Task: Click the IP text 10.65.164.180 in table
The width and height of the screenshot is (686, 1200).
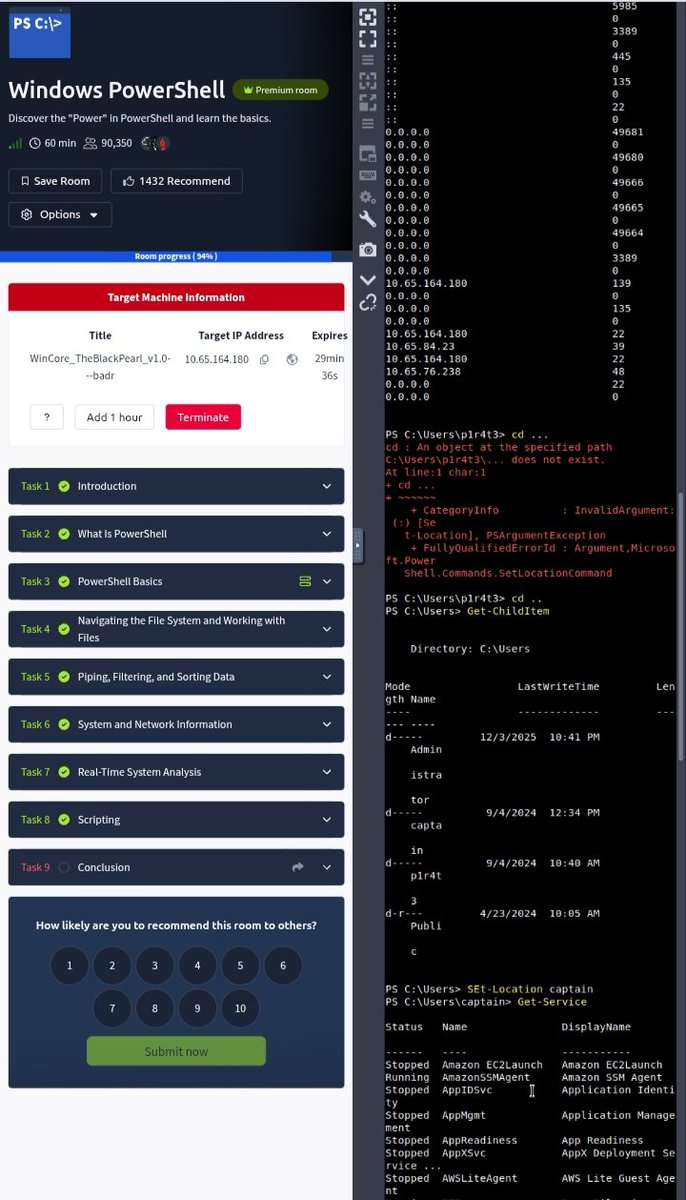Action: tap(216, 359)
